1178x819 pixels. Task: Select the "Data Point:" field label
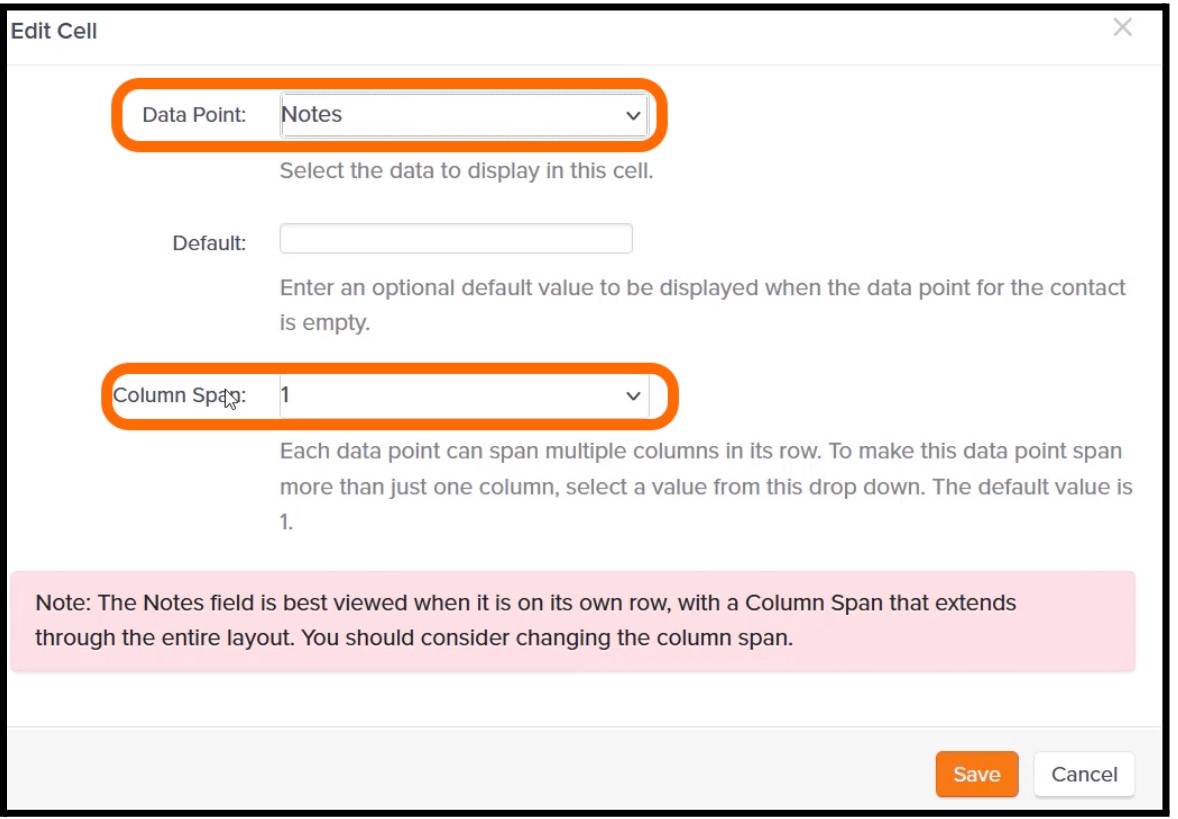coord(194,115)
